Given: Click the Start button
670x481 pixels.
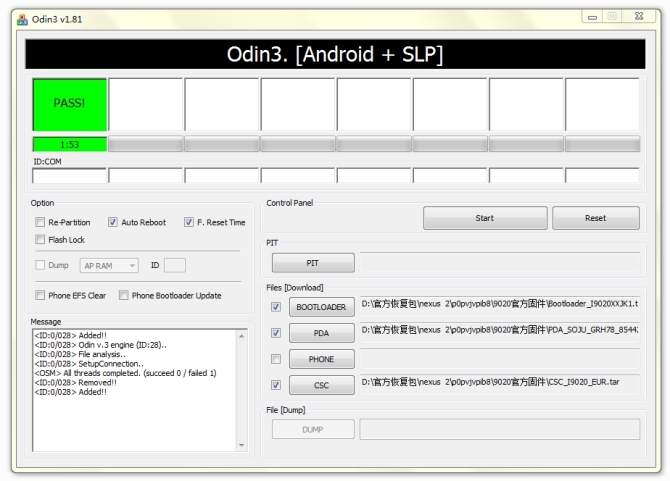Looking at the screenshot, I should pyautogui.click(x=485, y=218).
